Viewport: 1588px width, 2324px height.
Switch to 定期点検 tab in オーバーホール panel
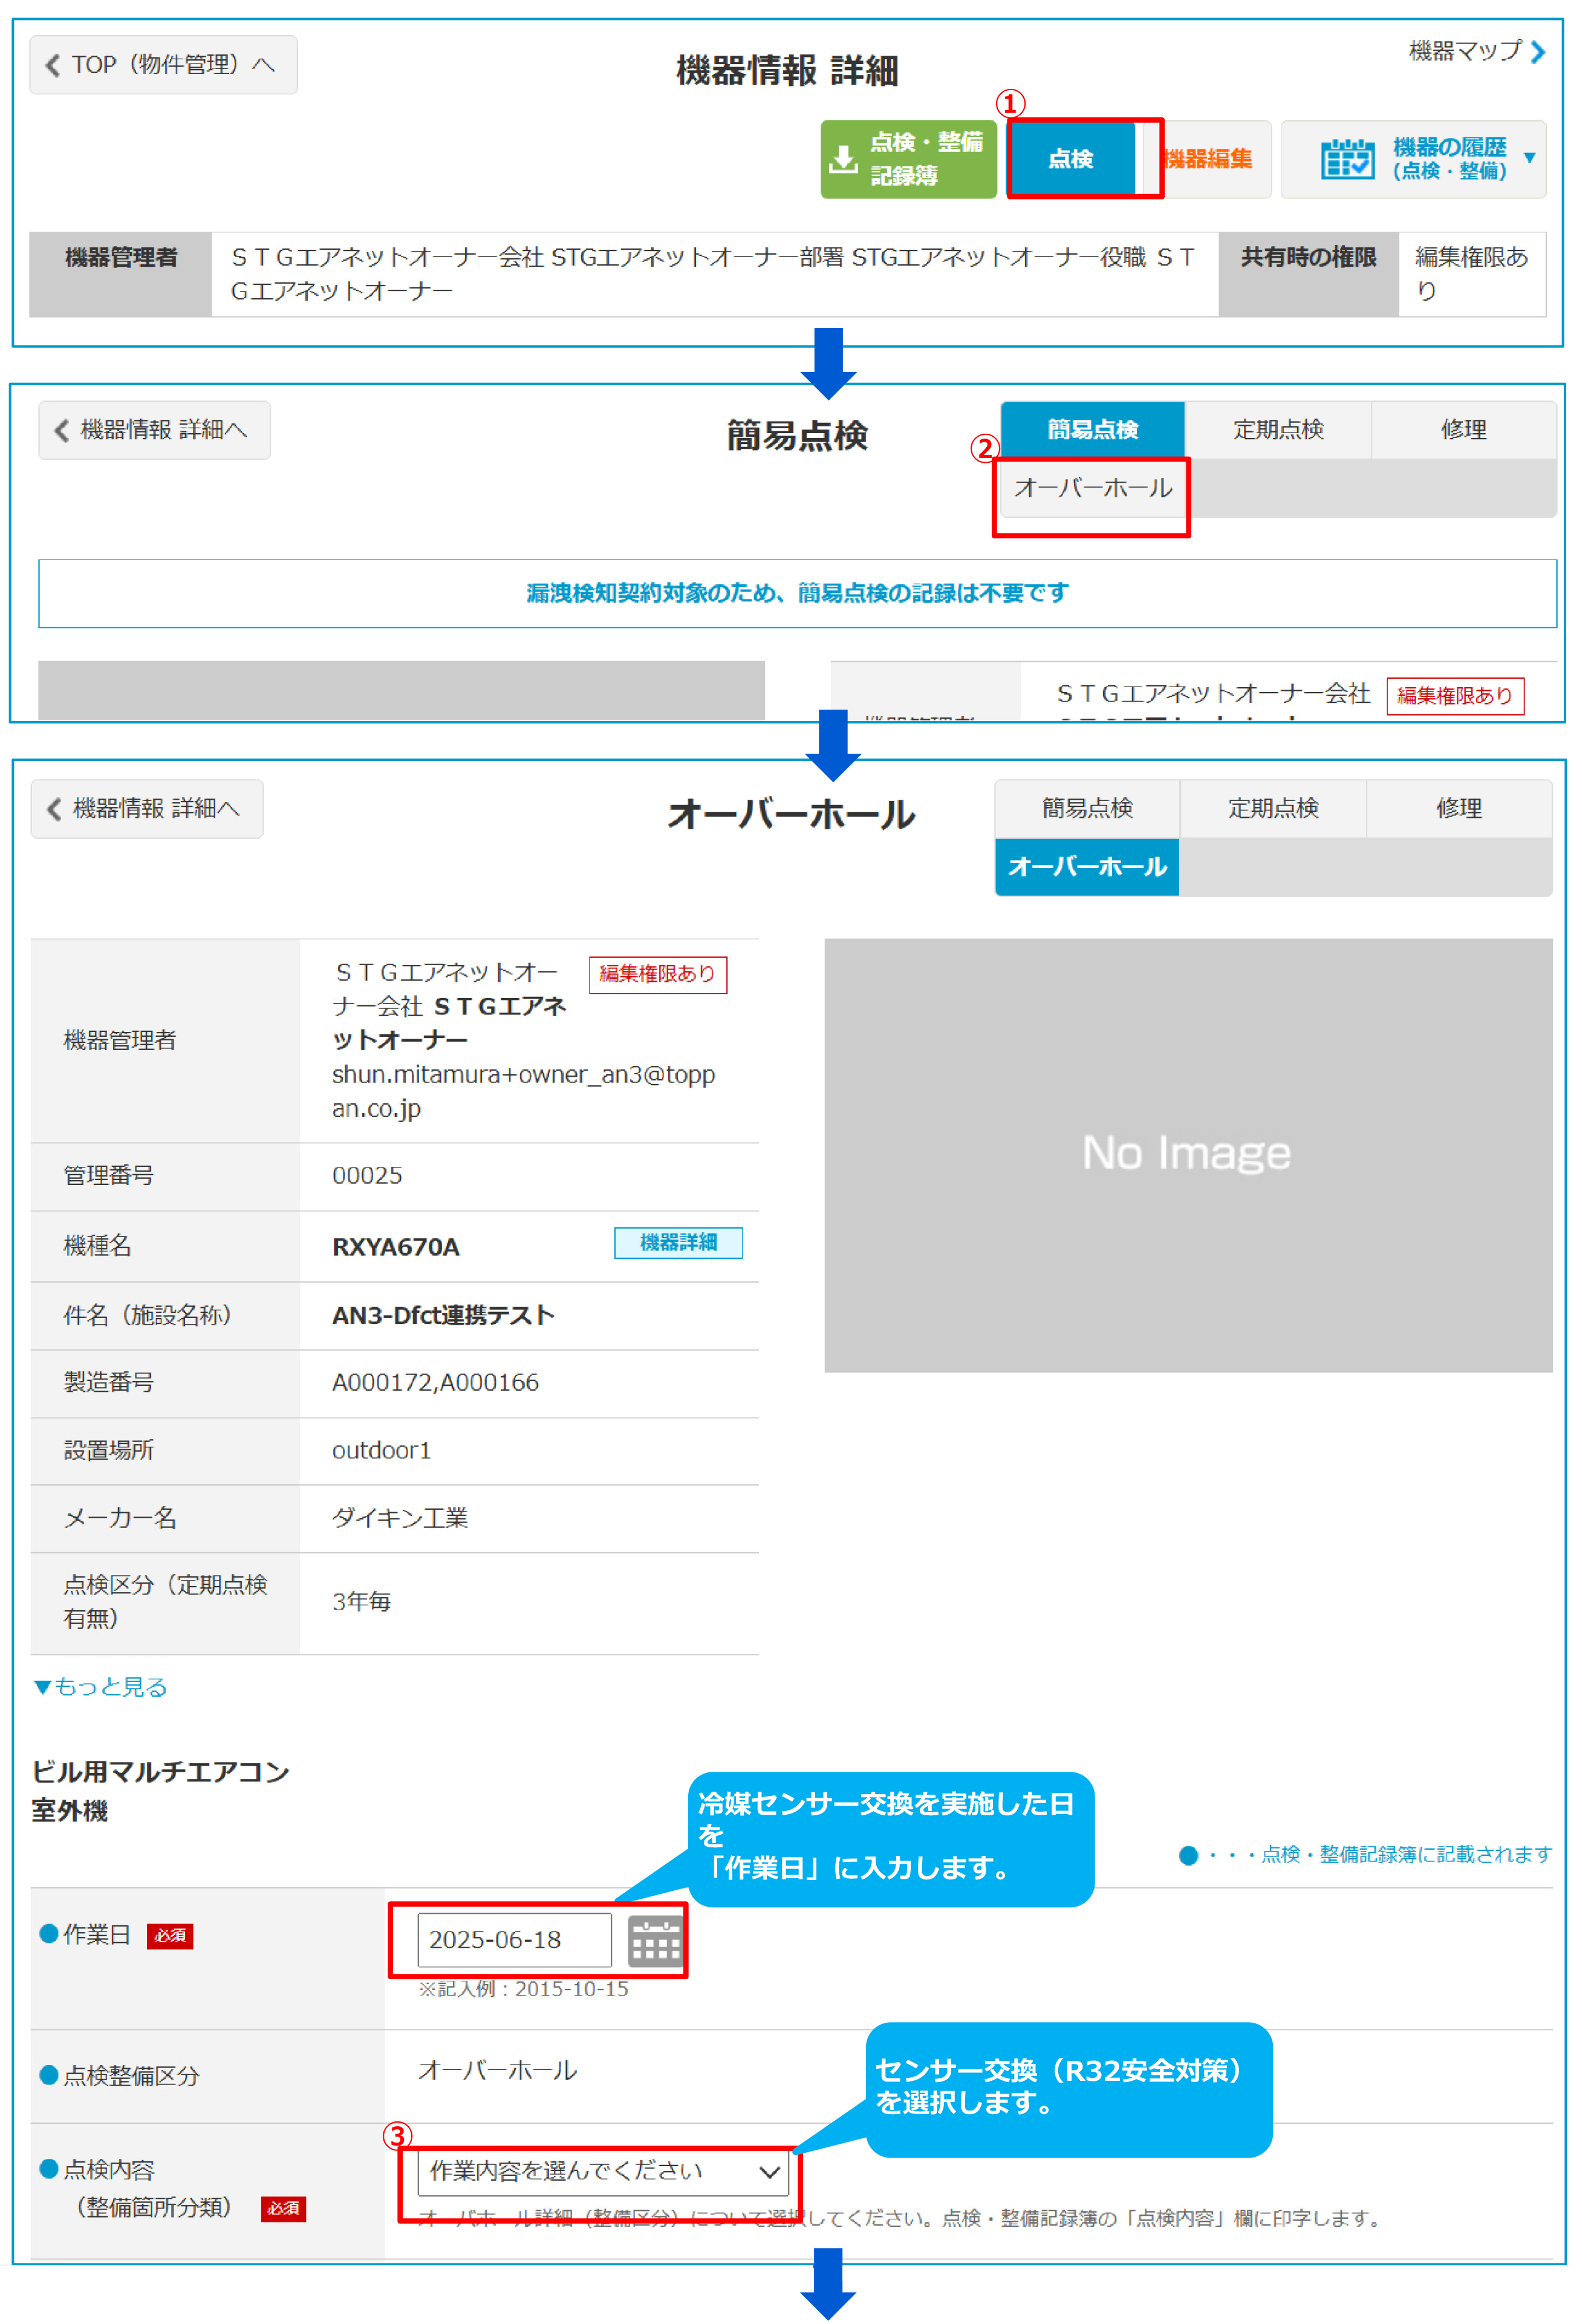pos(1273,809)
